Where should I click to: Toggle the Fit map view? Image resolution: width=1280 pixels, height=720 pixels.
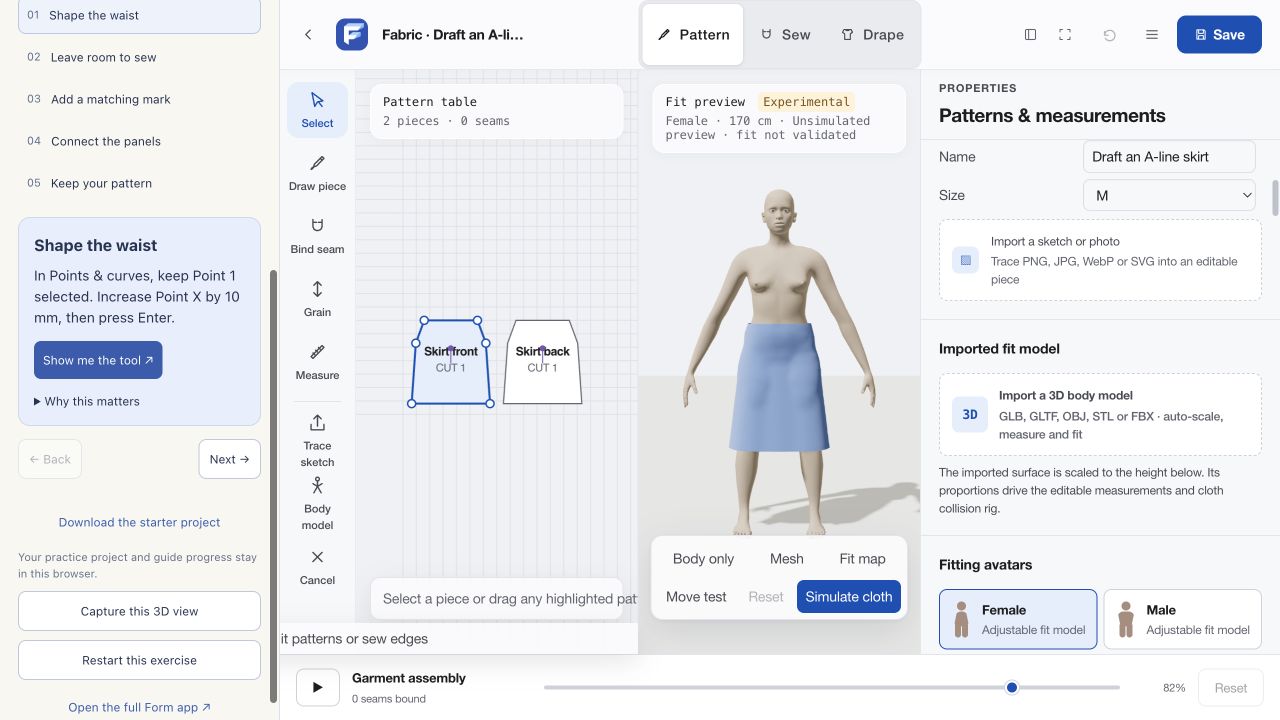(x=862, y=559)
